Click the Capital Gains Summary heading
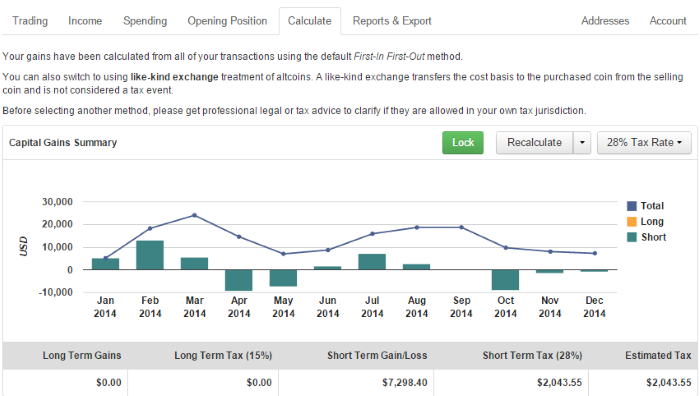Image resolution: width=700 pixels, height=396 pixels. [x=63, y=143]
